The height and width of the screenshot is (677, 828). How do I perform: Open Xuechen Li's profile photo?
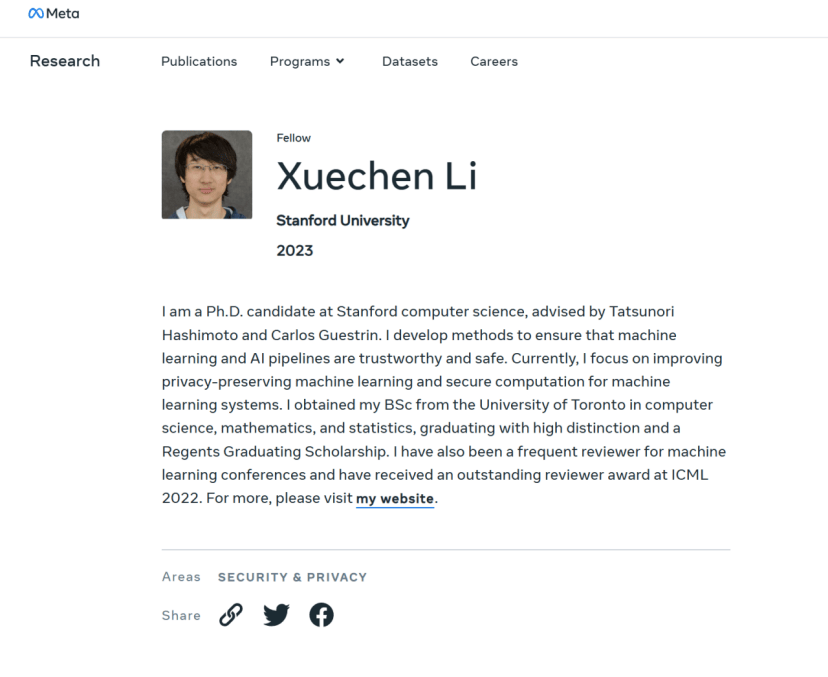(x=207, y=173)
